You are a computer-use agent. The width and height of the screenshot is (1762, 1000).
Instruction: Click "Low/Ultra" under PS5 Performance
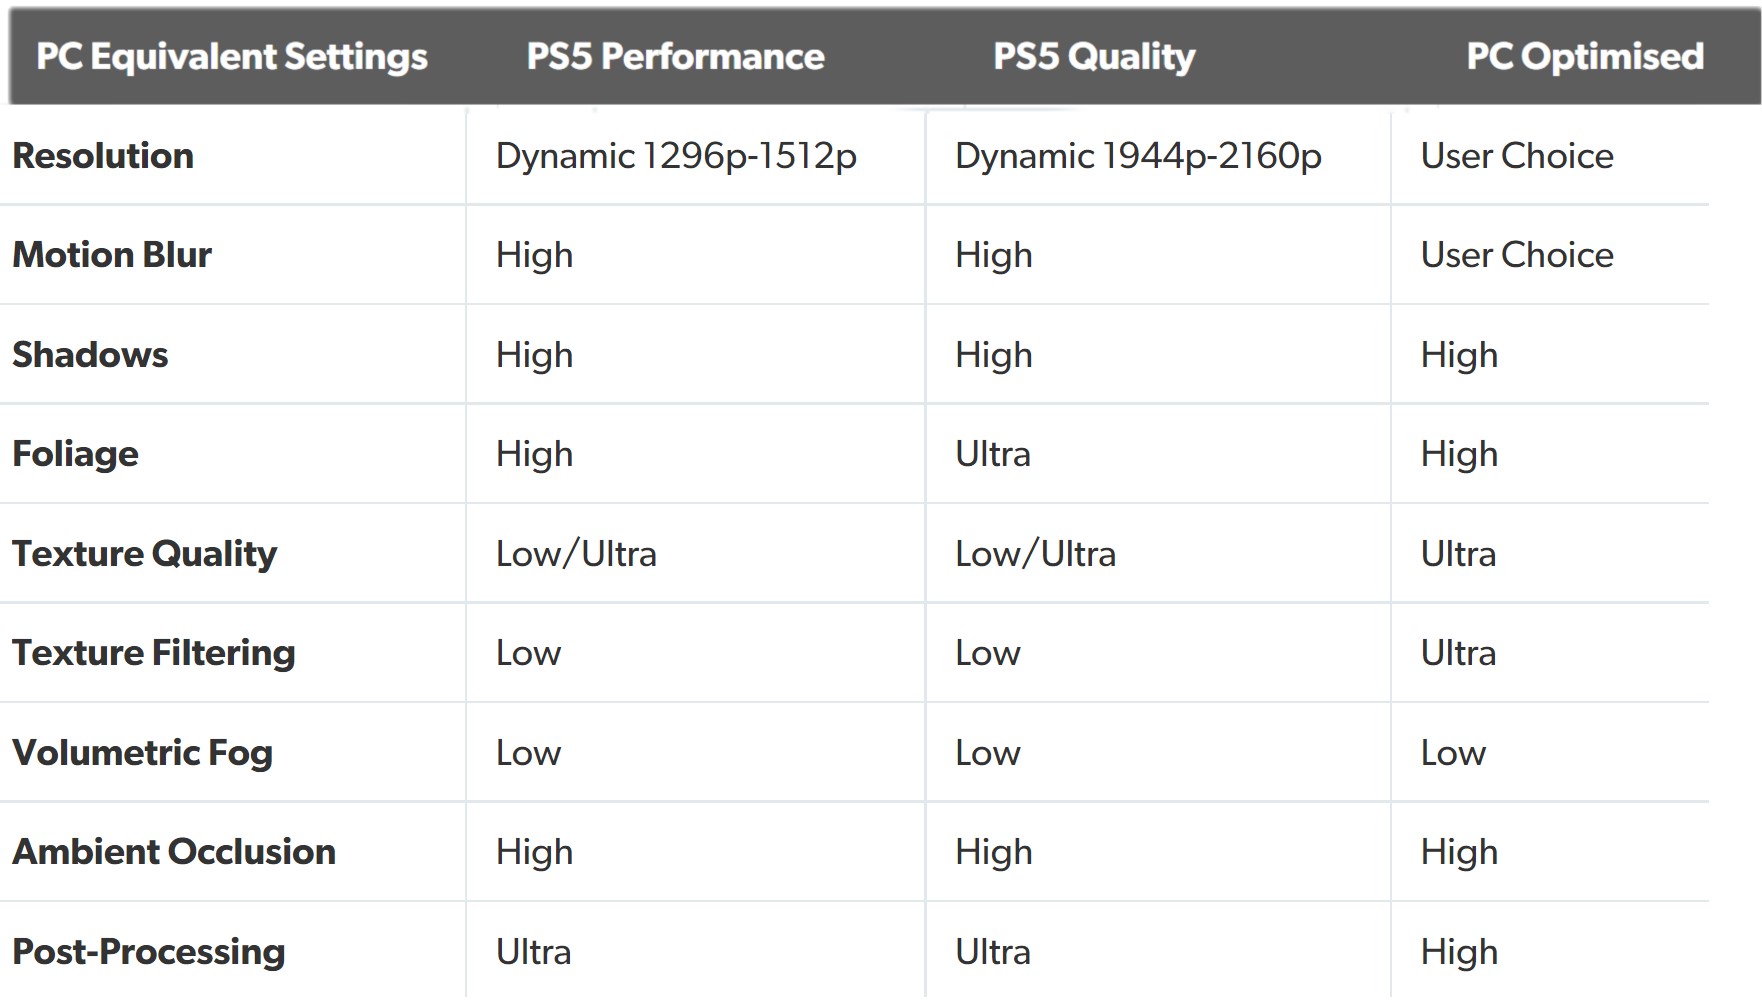click(576, 554)
